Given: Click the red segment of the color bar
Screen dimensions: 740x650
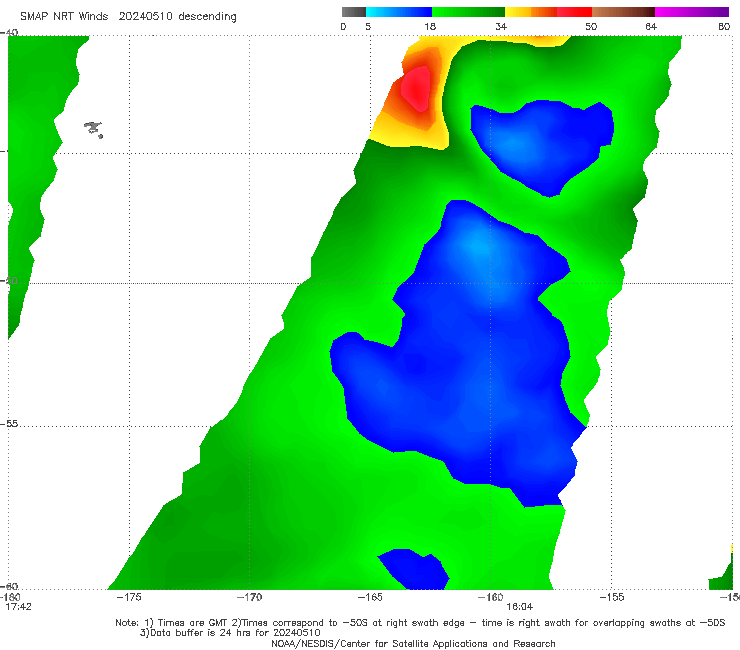Looking at the screenshot, I should coord(574,12).
